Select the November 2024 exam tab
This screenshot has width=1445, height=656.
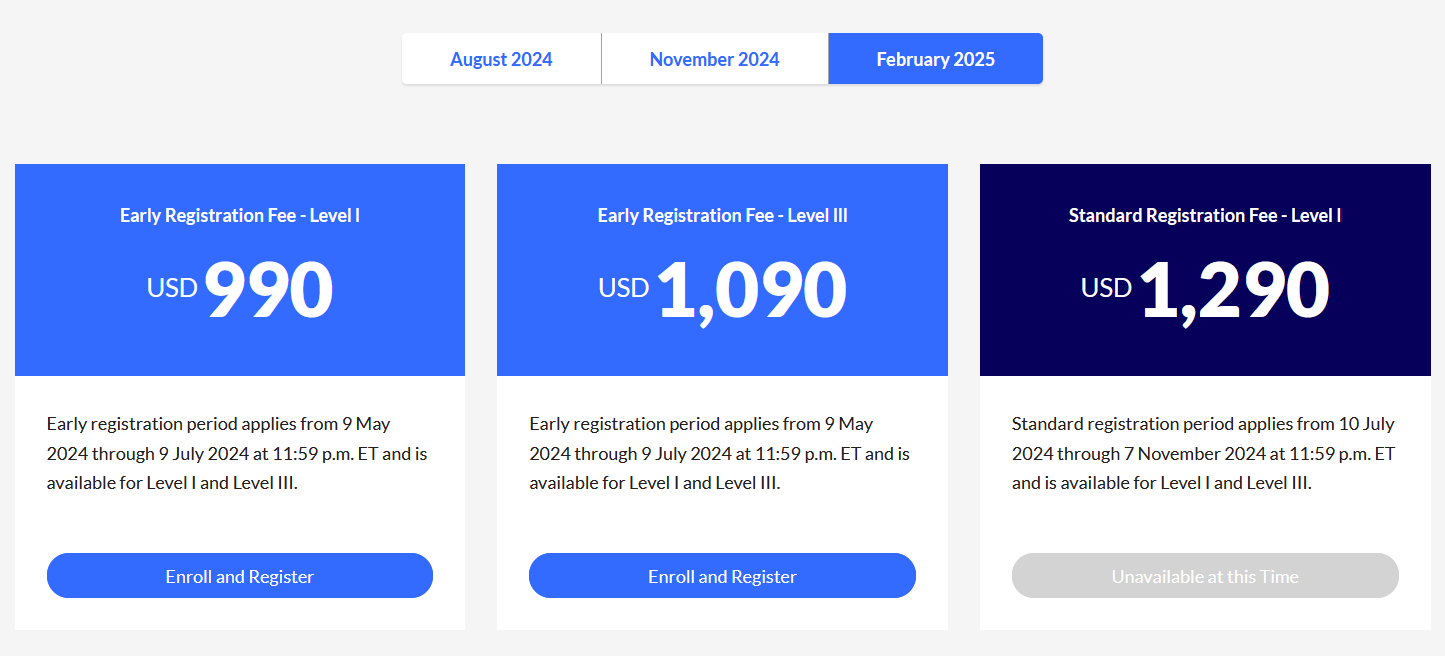tap(714, 59)
